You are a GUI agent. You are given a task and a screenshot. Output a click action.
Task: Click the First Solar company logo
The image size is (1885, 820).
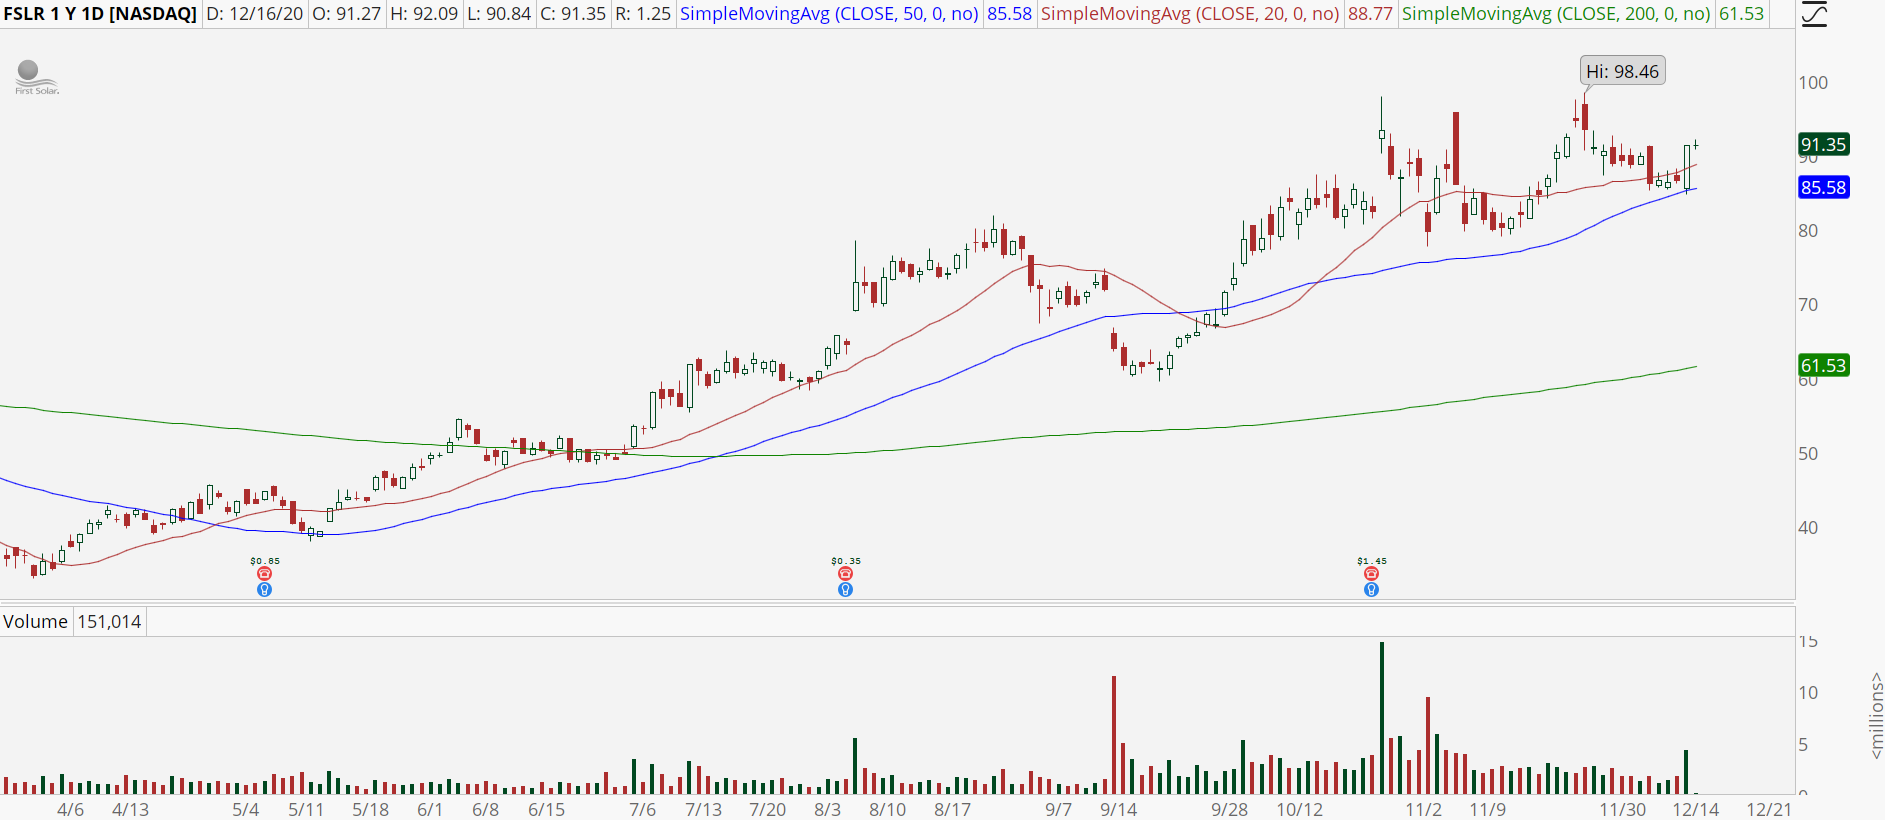[37, 78]
